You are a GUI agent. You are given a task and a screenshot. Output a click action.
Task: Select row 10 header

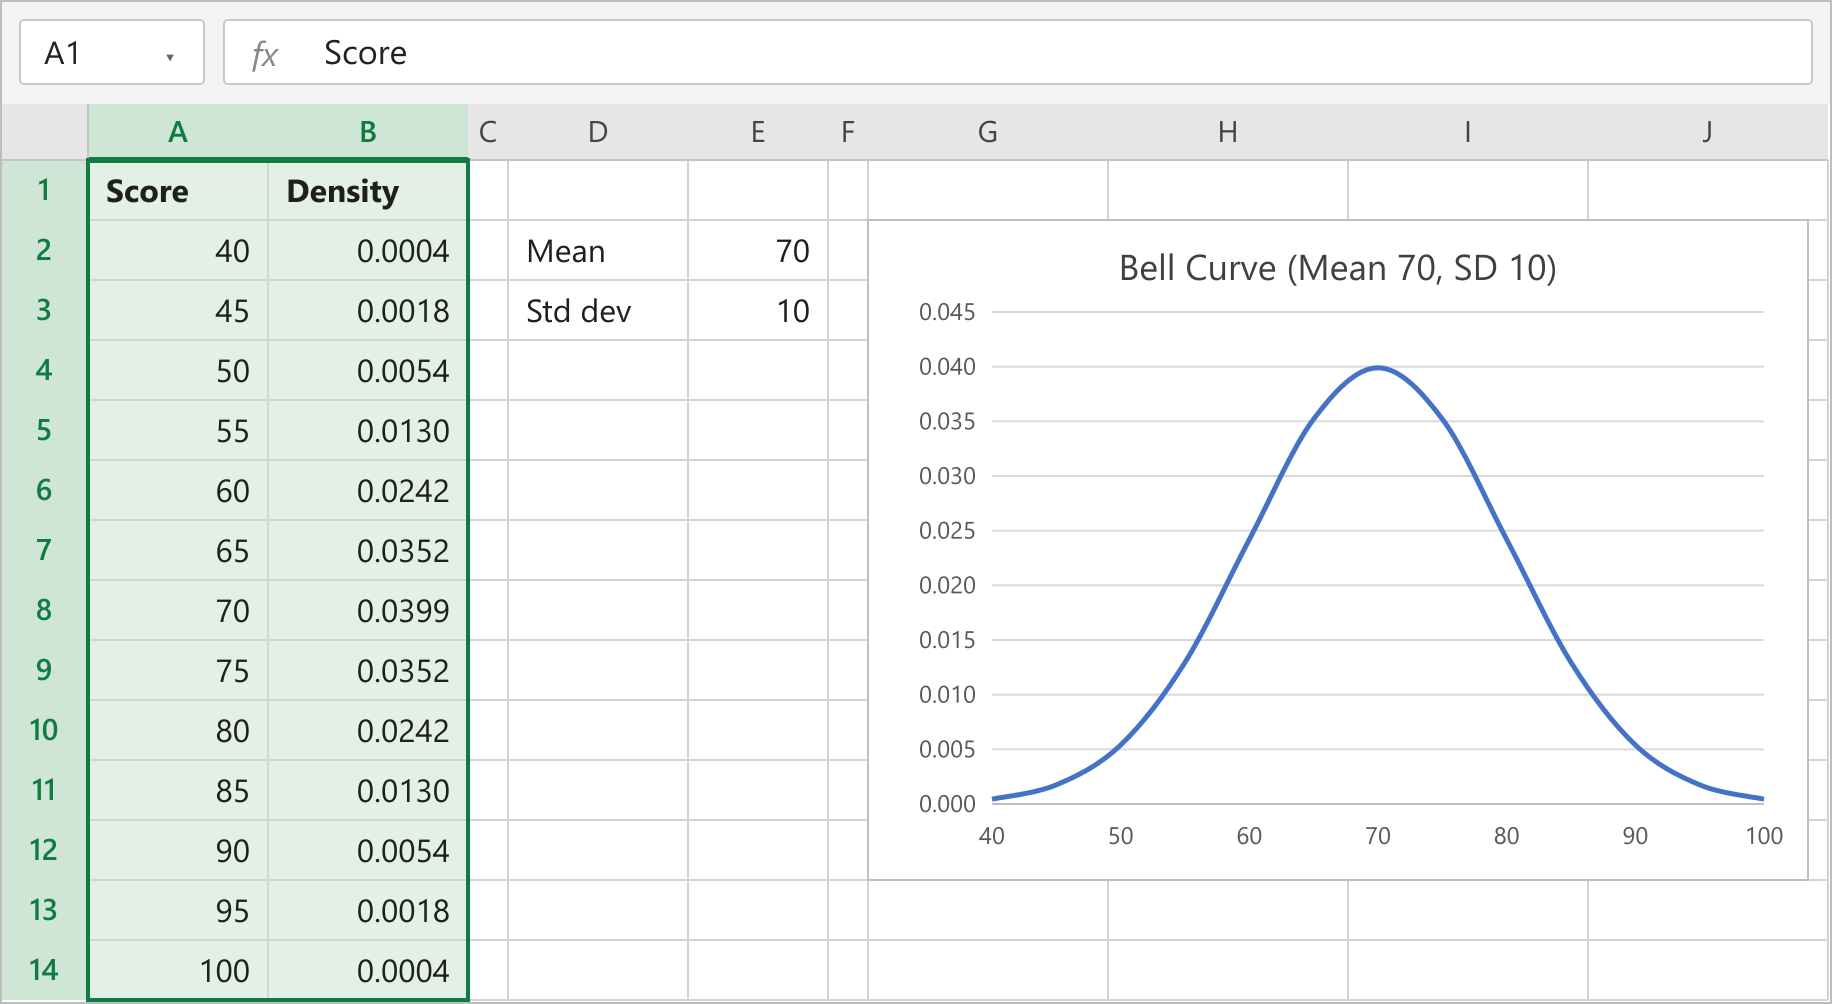pyautogui.click(x=44, y=730)
